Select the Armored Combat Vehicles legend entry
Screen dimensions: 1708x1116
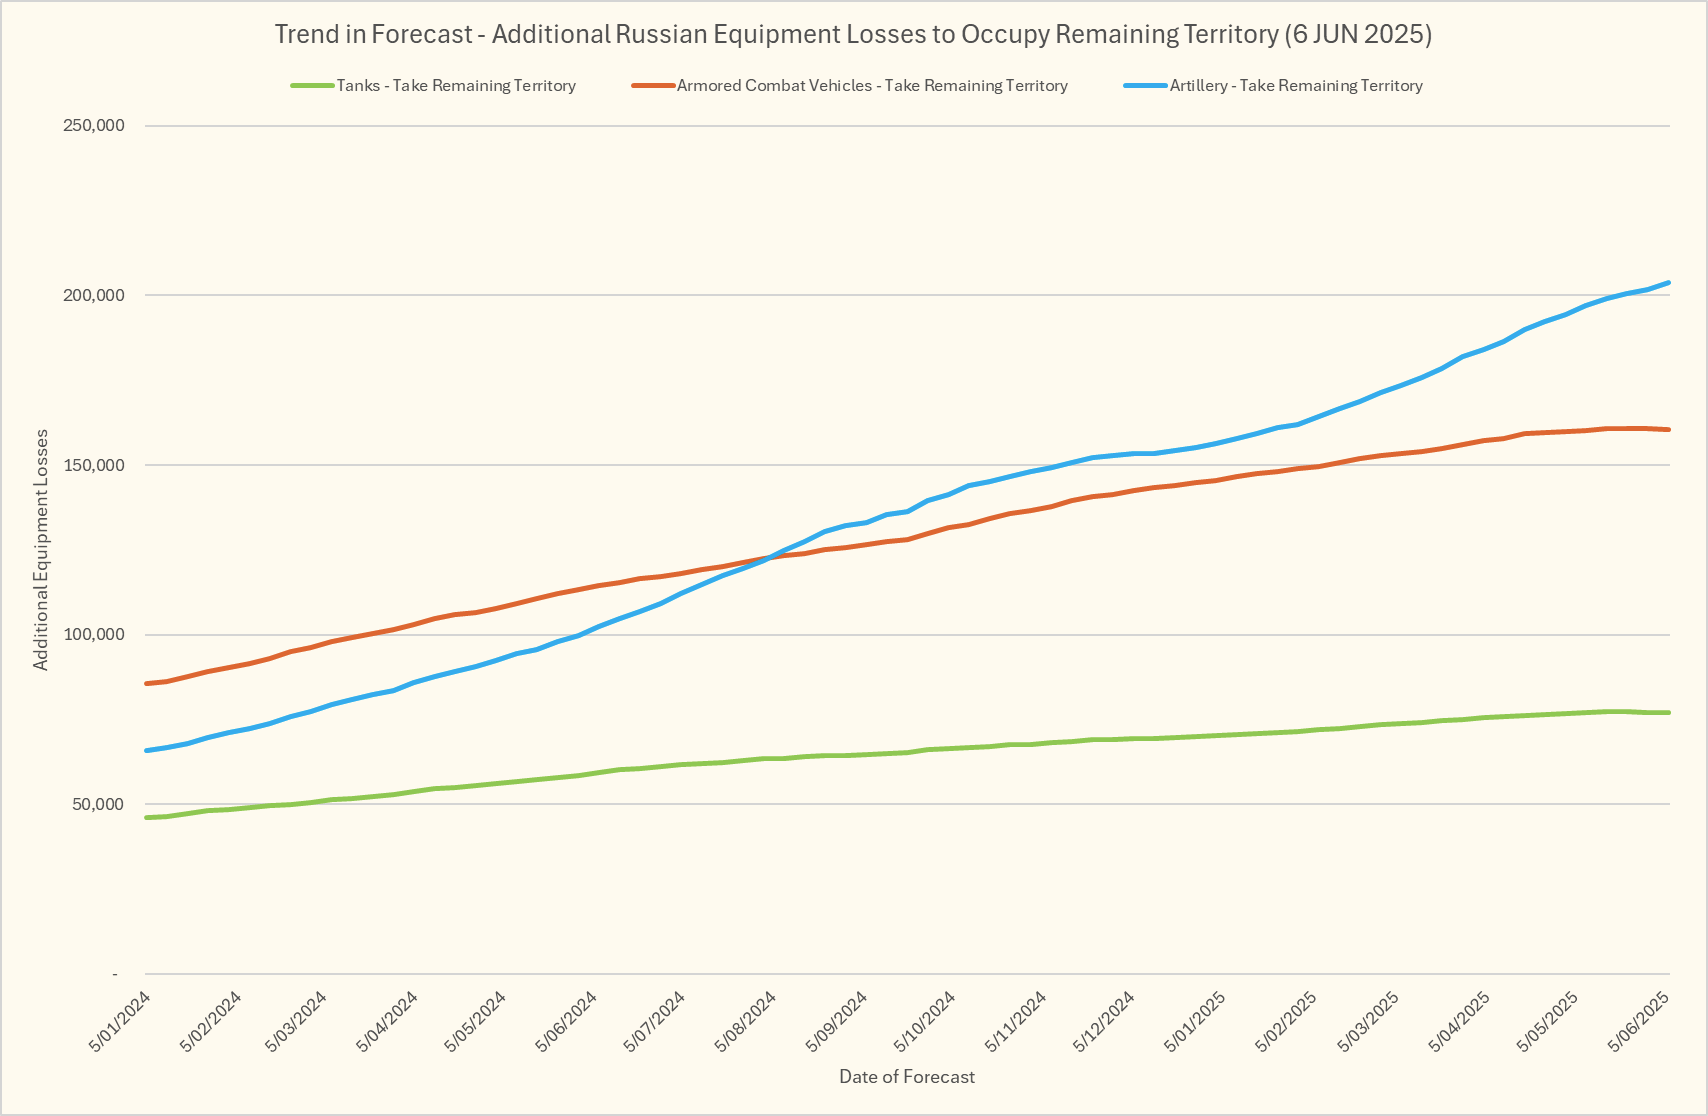tap(872, 86)
